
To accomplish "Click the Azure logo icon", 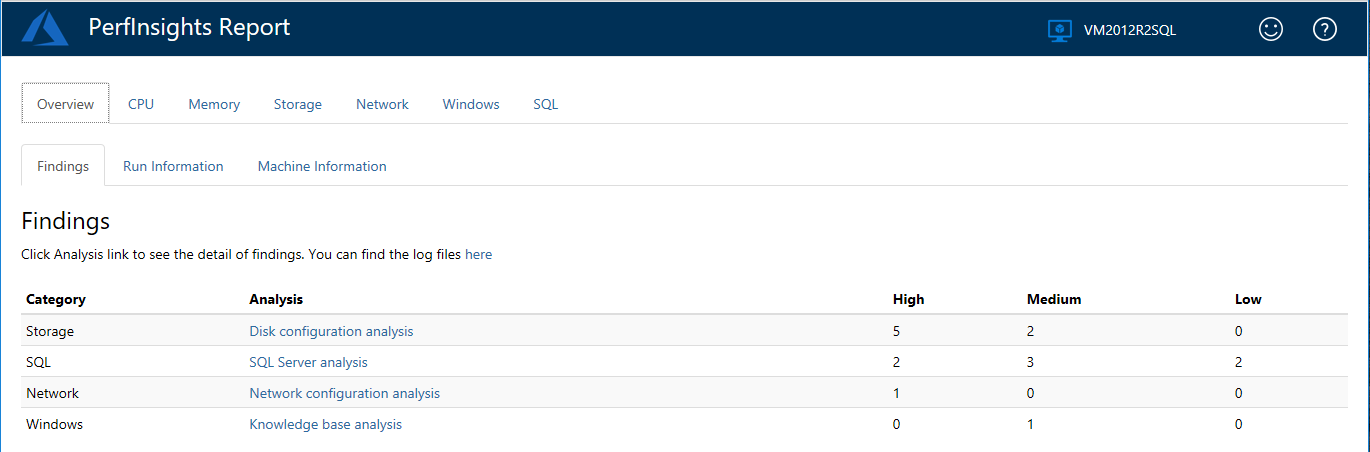I will [x=45, y=28].
